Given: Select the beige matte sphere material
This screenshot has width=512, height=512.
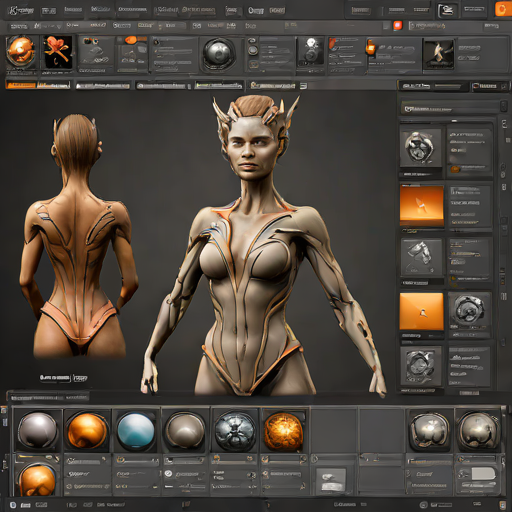Looking at the screenshot, I should click(185, 431).
